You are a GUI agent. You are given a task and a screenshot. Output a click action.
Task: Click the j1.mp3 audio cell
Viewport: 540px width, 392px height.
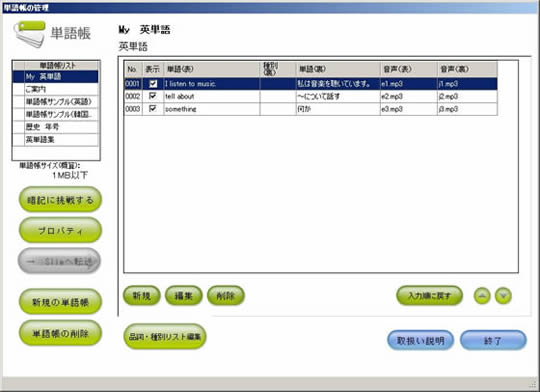(467, 84)
